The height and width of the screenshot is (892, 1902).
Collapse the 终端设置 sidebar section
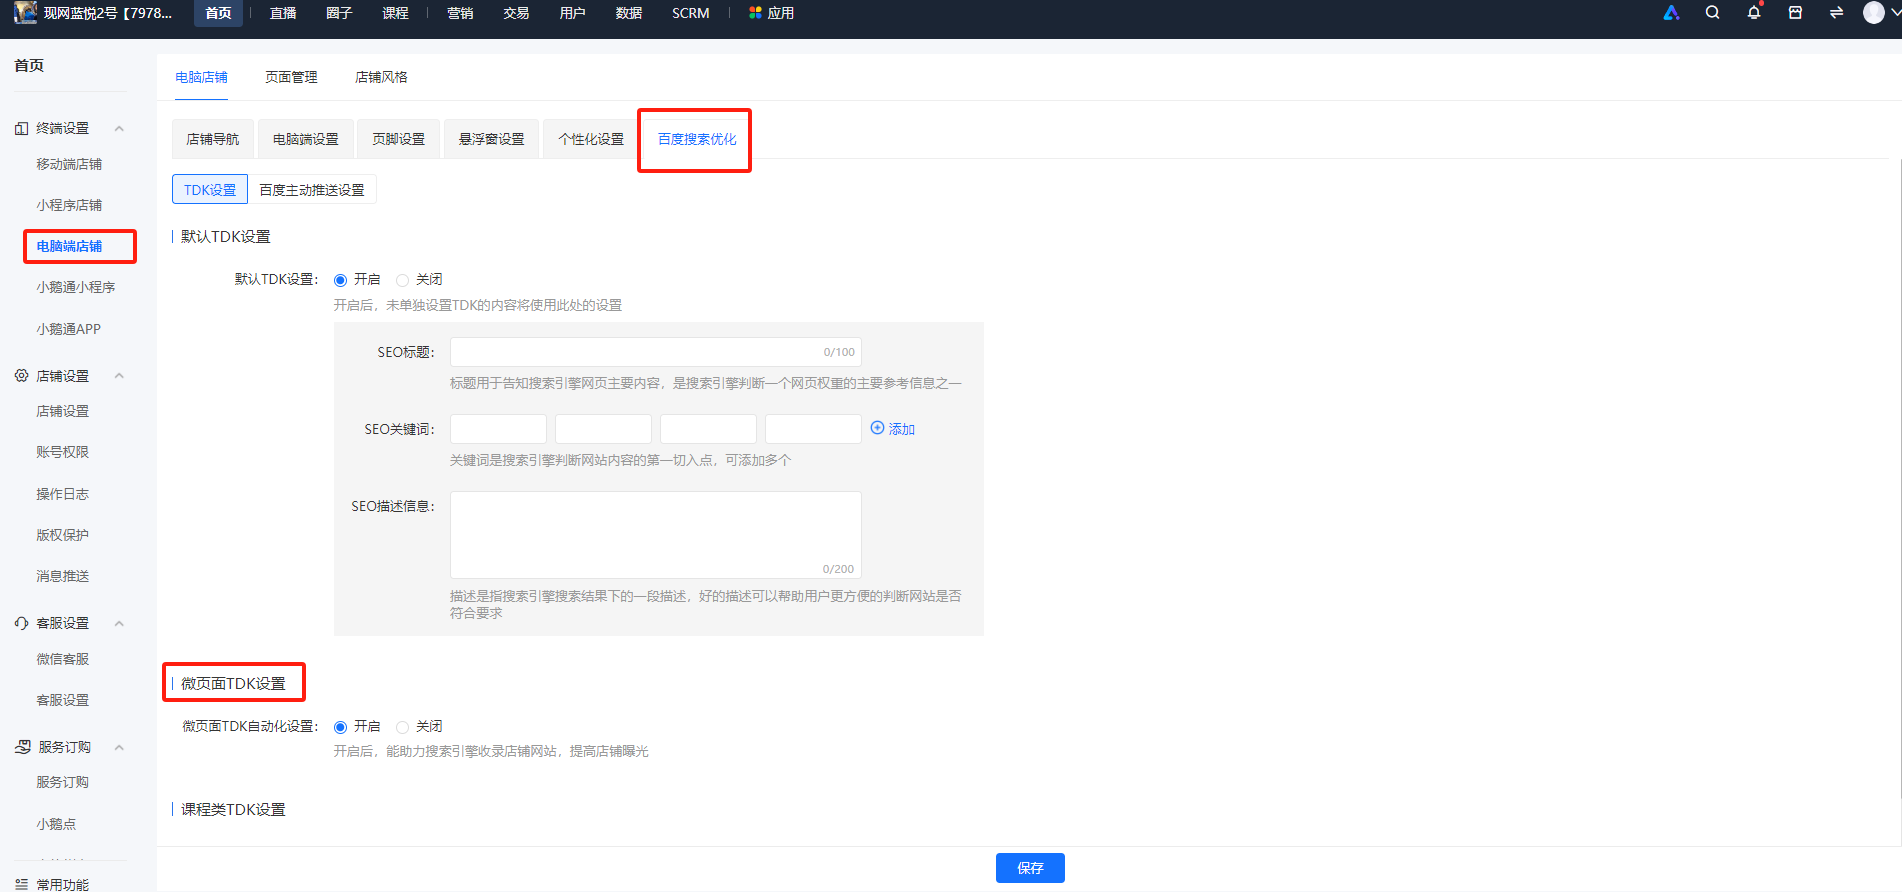(x=119, y=128)
